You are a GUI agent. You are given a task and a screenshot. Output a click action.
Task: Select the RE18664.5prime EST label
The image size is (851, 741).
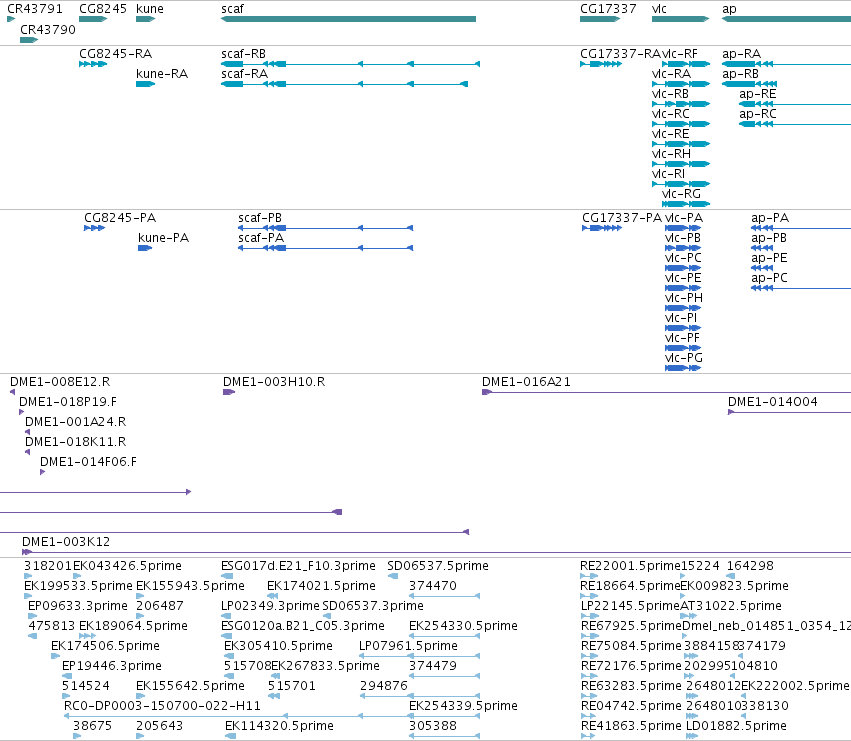click(630, 586)
